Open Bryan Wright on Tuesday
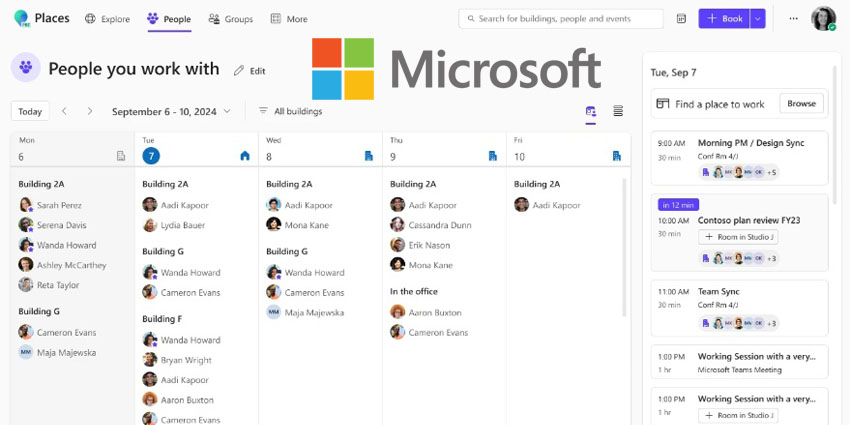The image size is (850, 425). coord(177,360)
